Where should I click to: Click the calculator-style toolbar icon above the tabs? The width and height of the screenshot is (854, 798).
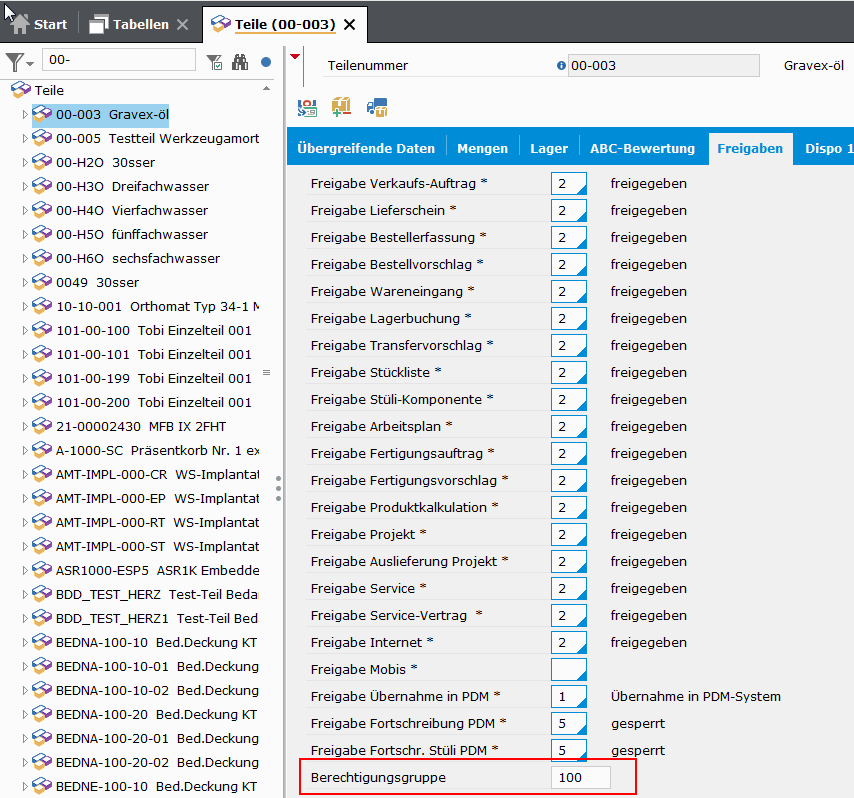(x=307, y=107)
